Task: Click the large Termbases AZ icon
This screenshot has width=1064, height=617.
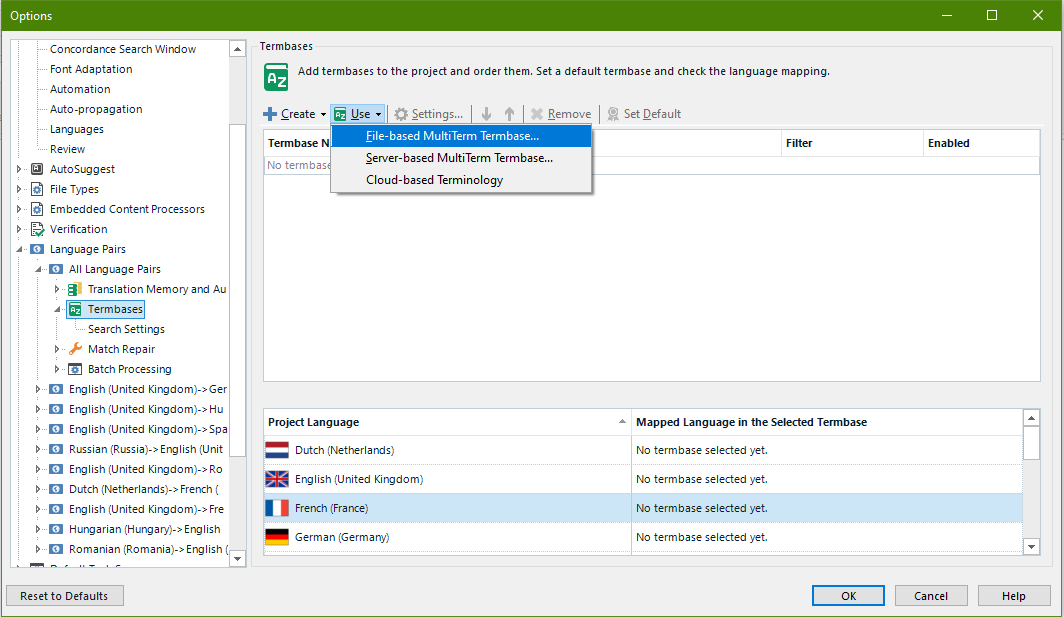Action: (x=276, y=77)
